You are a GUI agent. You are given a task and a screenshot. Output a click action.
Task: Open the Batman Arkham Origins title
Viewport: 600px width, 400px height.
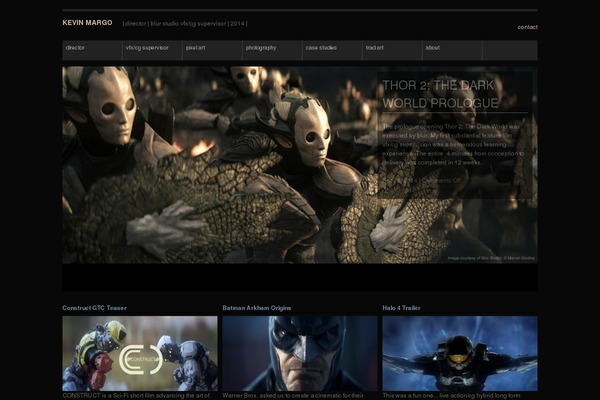click(257, 308)
